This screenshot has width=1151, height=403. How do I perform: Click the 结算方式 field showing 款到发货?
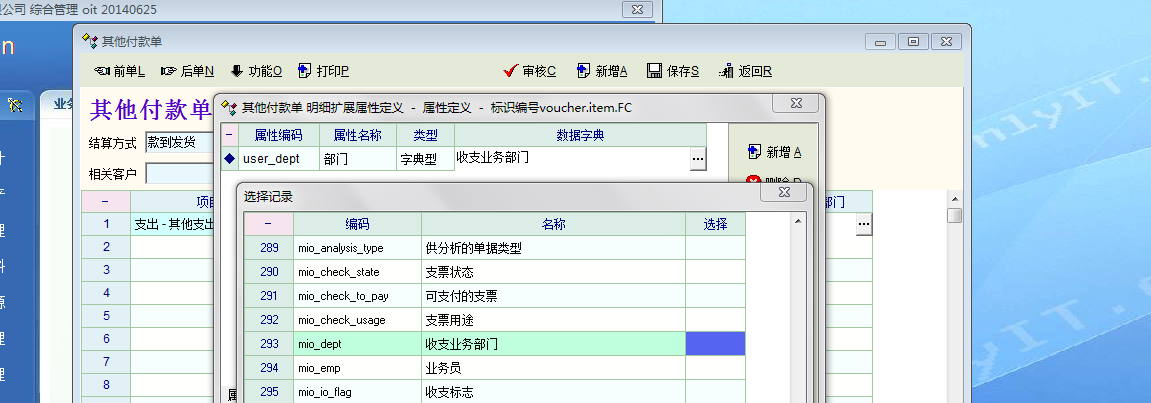pyautogui.click(x=180, y=143)
